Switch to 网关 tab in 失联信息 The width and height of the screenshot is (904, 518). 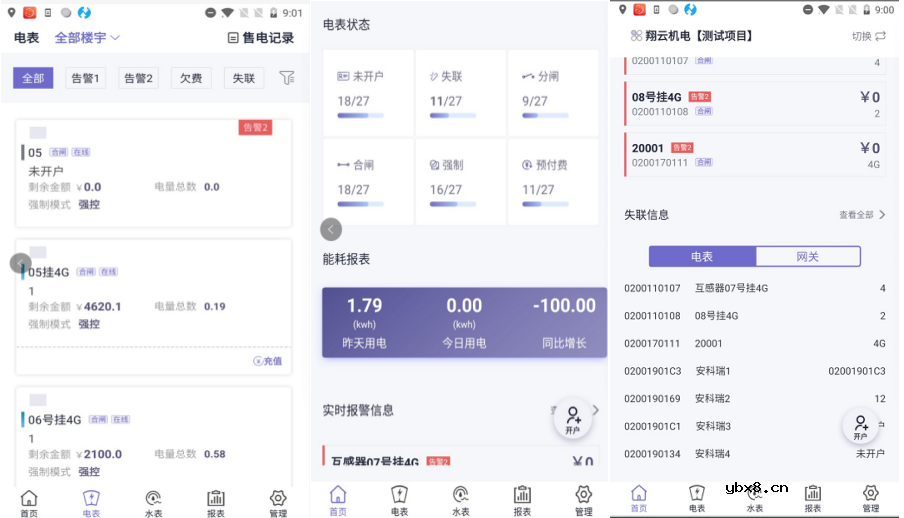pos(808,257)
